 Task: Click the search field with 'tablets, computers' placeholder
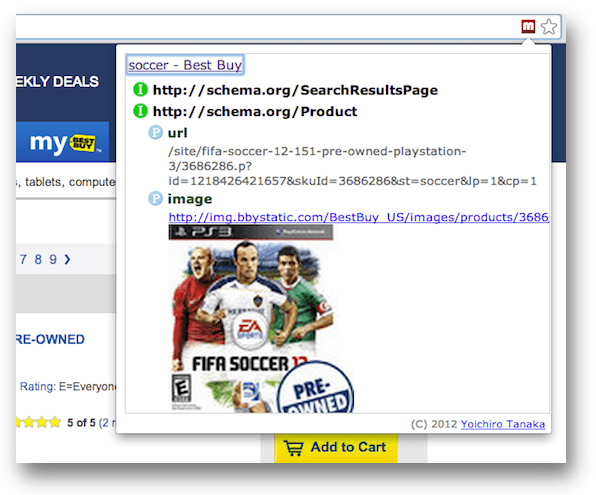66,182
